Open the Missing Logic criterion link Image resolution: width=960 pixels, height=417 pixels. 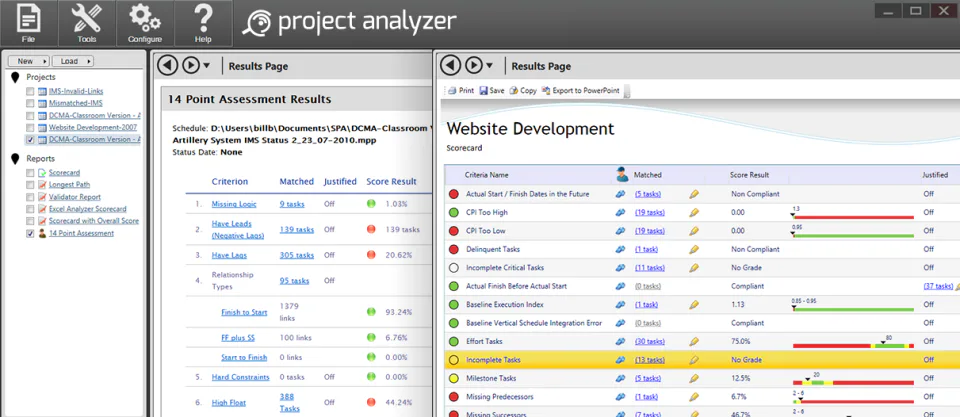[x=234, y=204]
